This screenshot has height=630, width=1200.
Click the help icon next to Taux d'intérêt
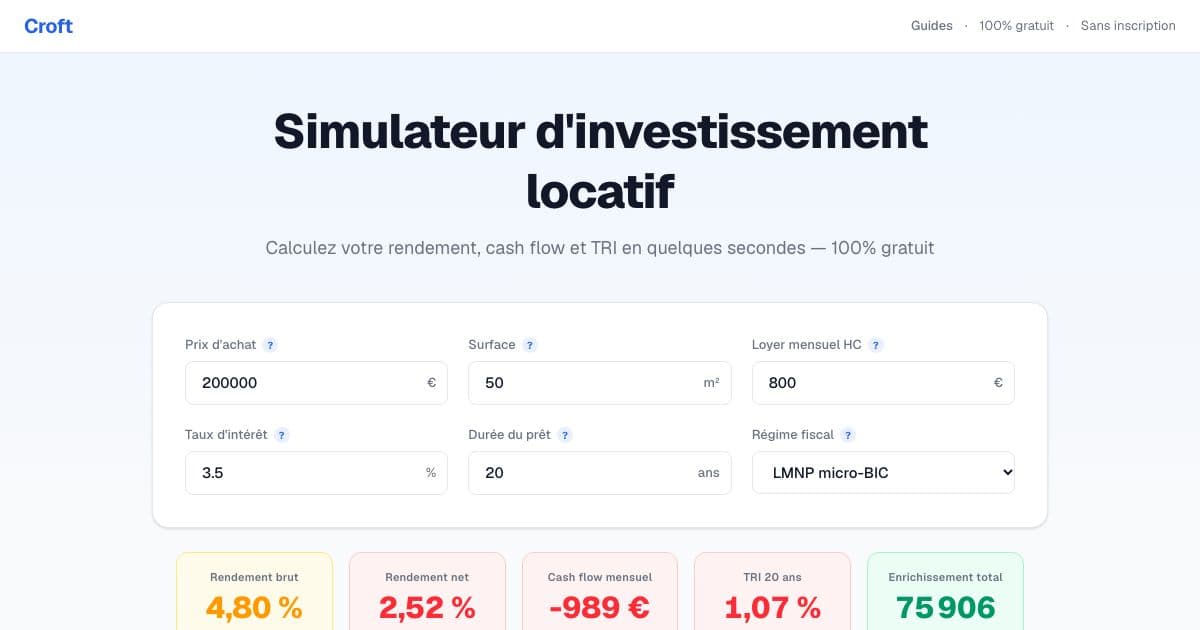coord(282,435)
